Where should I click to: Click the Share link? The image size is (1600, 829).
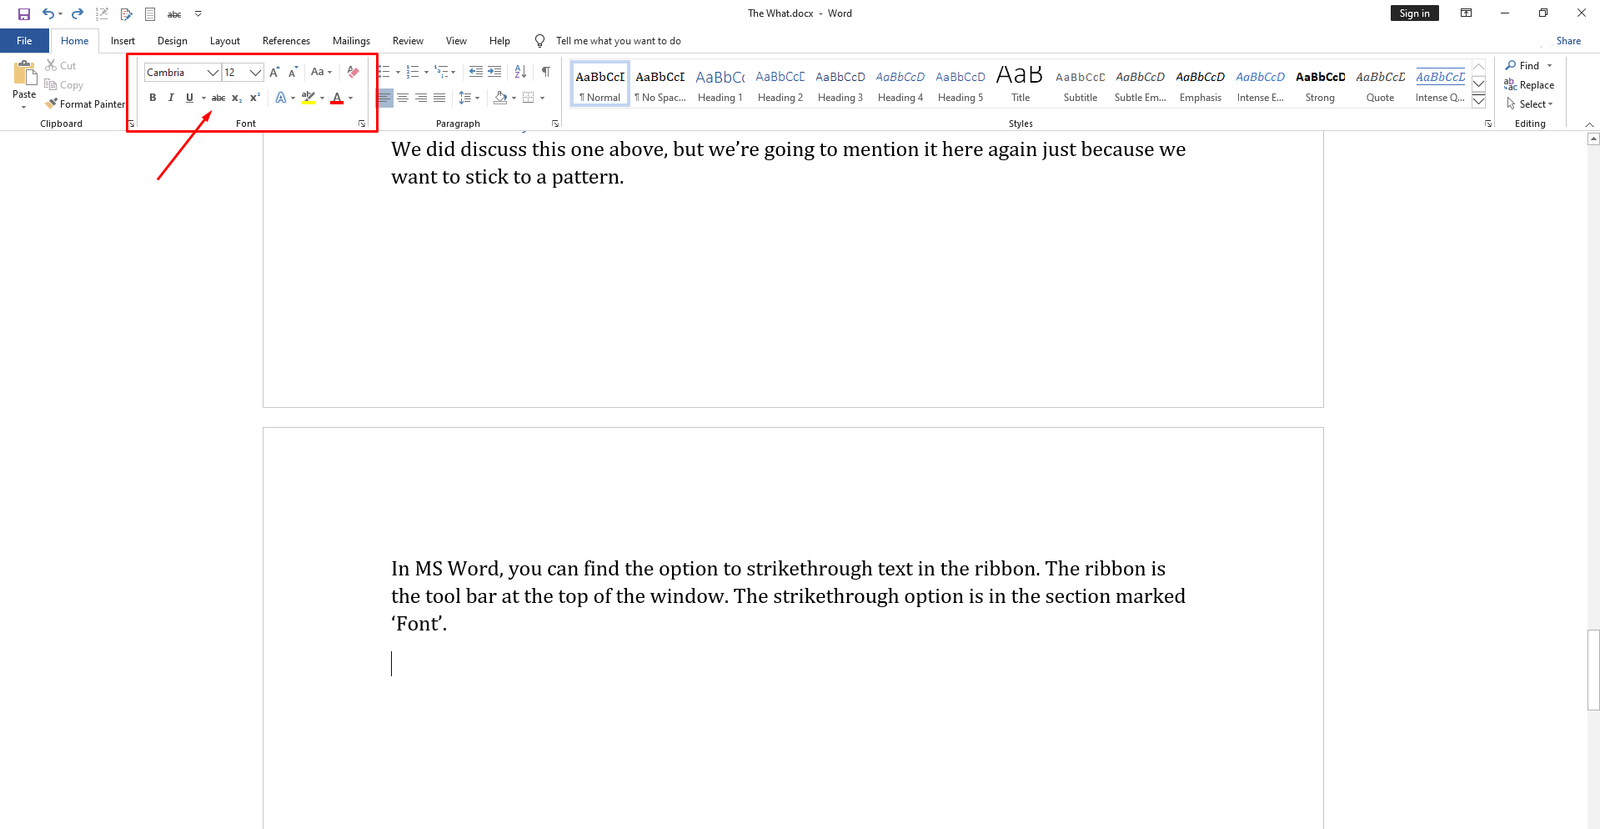pos(1568,41)
